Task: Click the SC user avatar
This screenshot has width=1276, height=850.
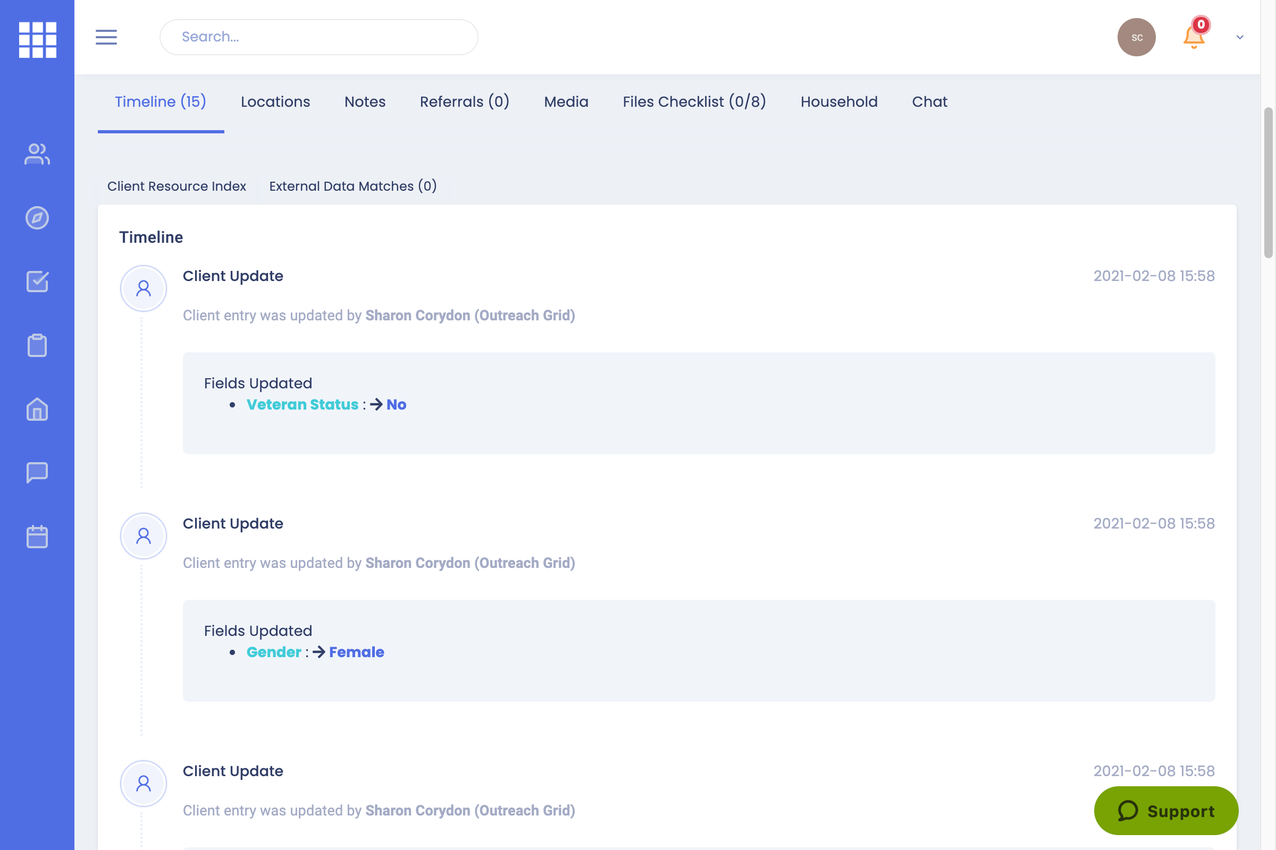Action: click(1136, 37)
